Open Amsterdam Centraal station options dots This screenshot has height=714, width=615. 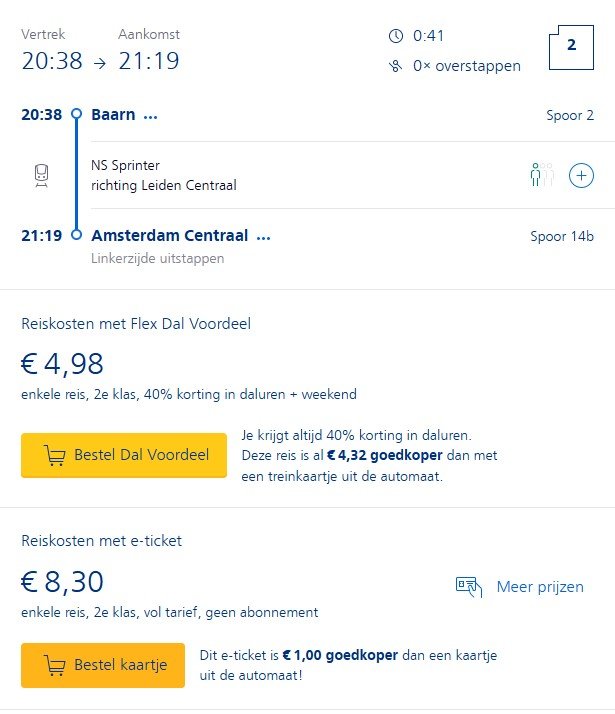[x=264, y=238]
